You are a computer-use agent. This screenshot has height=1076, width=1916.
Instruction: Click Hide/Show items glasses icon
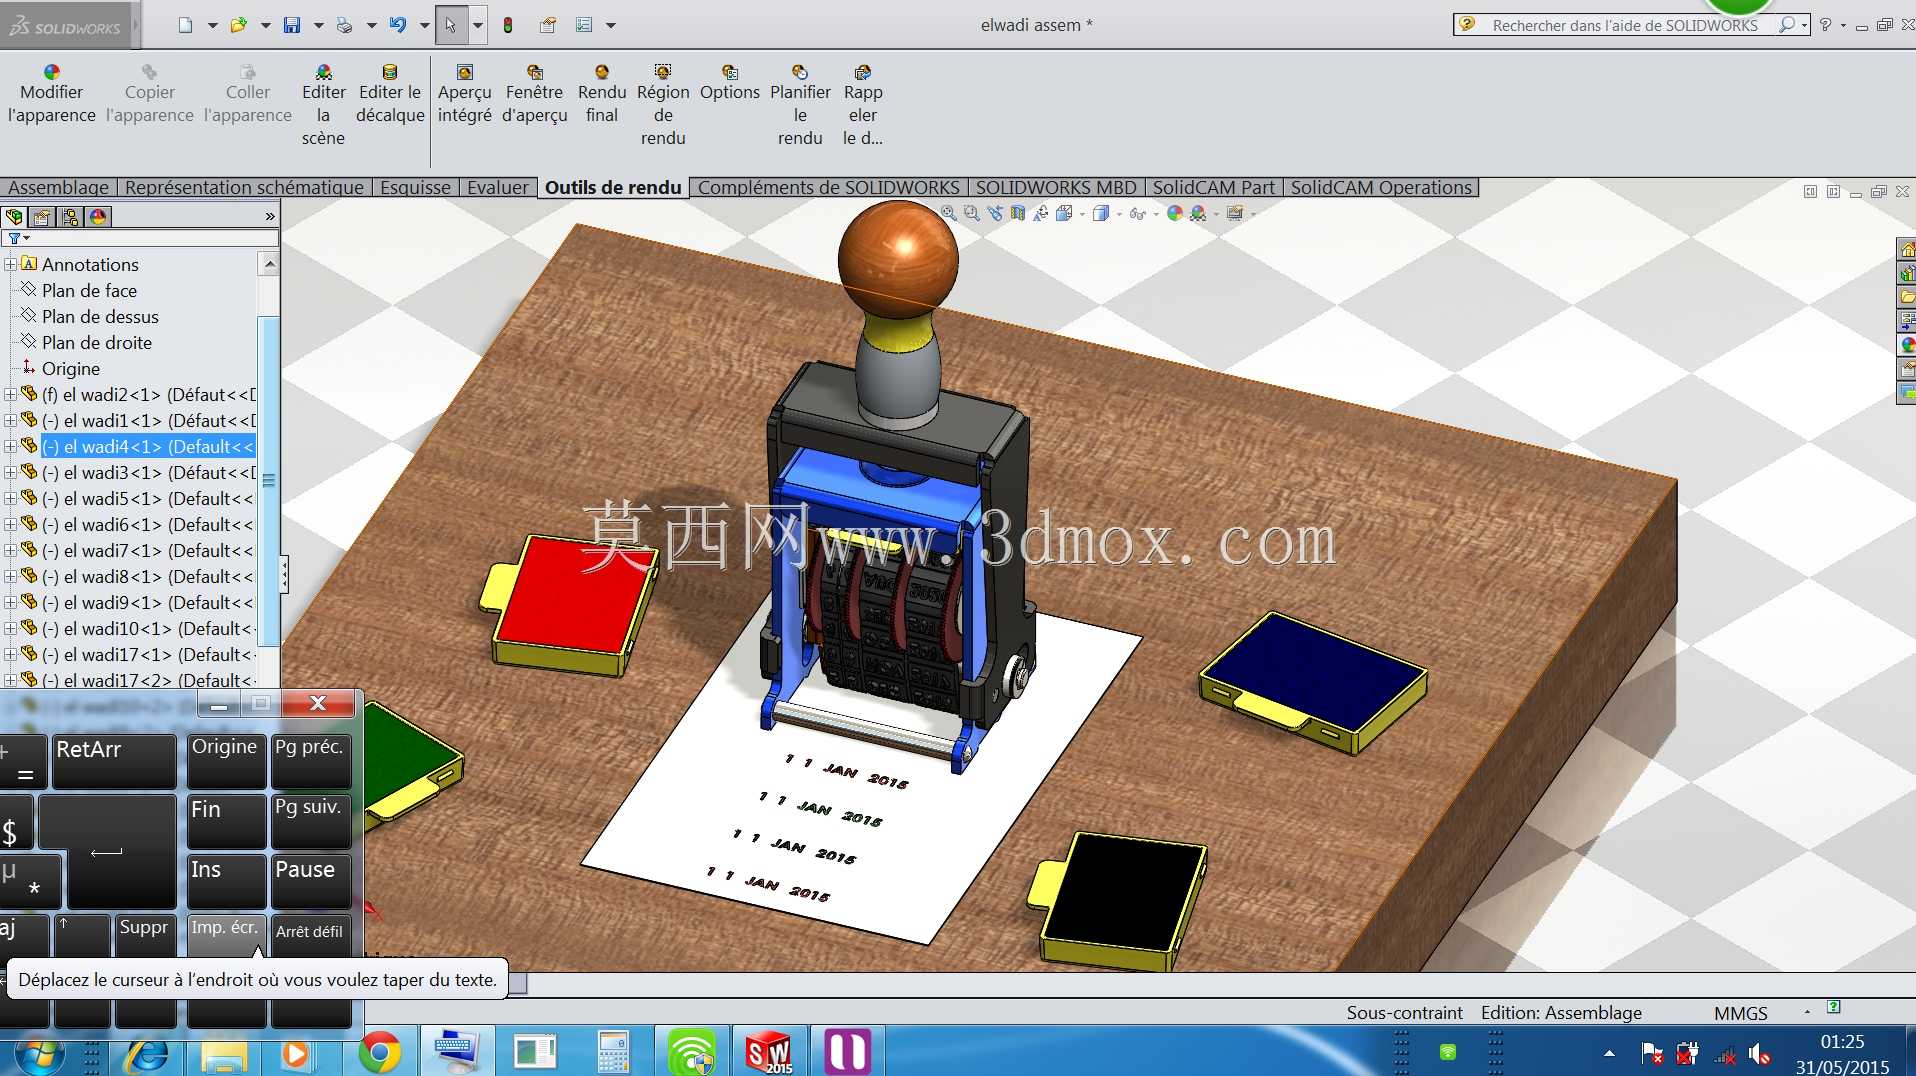1137,213
